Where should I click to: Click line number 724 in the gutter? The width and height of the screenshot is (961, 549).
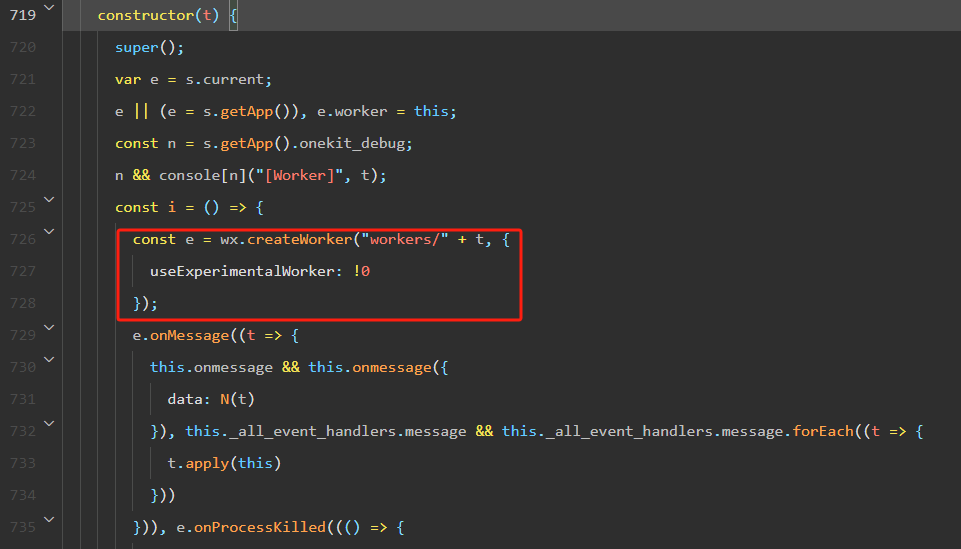point(23,175)
